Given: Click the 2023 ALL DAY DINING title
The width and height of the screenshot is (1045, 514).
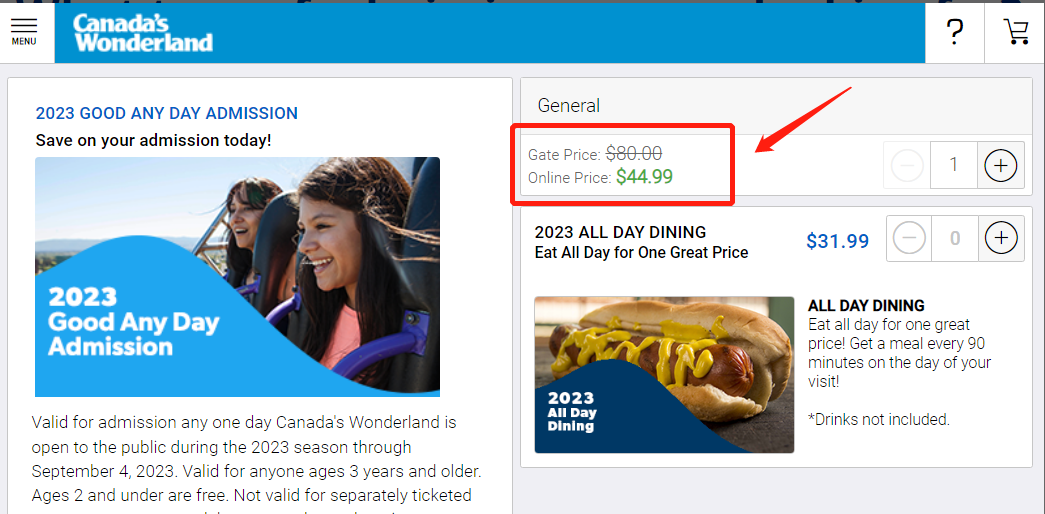Looking at the screenshot, I should pos(620,233).
